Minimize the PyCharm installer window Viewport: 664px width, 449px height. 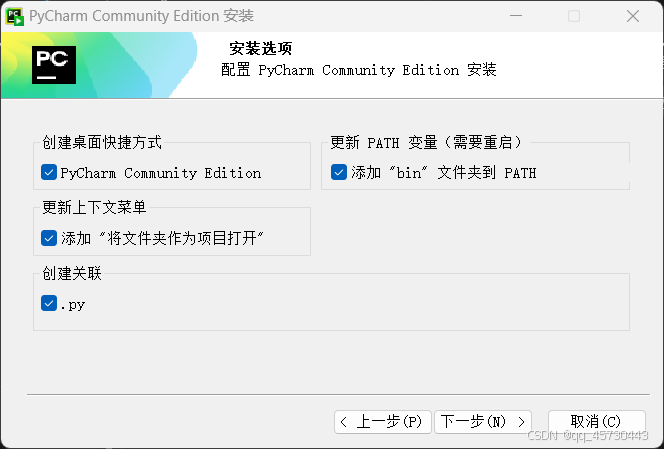point(516,16)
